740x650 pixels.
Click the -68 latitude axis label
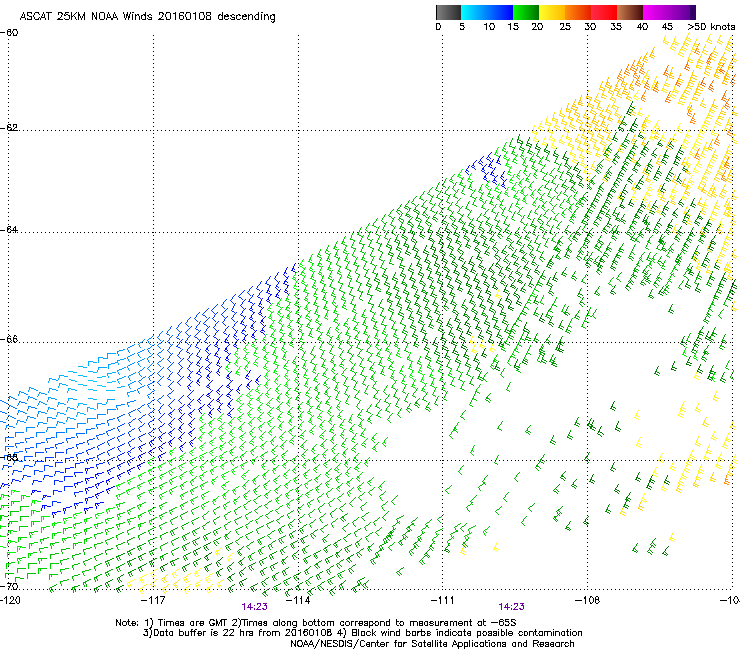[10, 457]
